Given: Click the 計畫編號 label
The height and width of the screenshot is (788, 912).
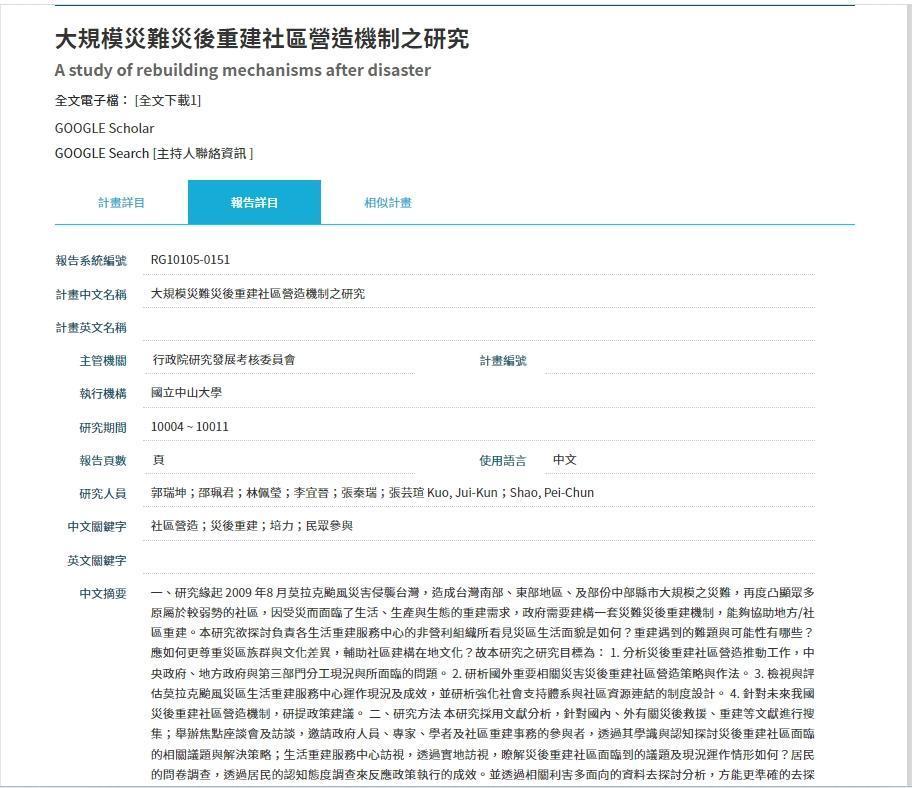Looking at the screenshot, I should [x=503, y=361].
